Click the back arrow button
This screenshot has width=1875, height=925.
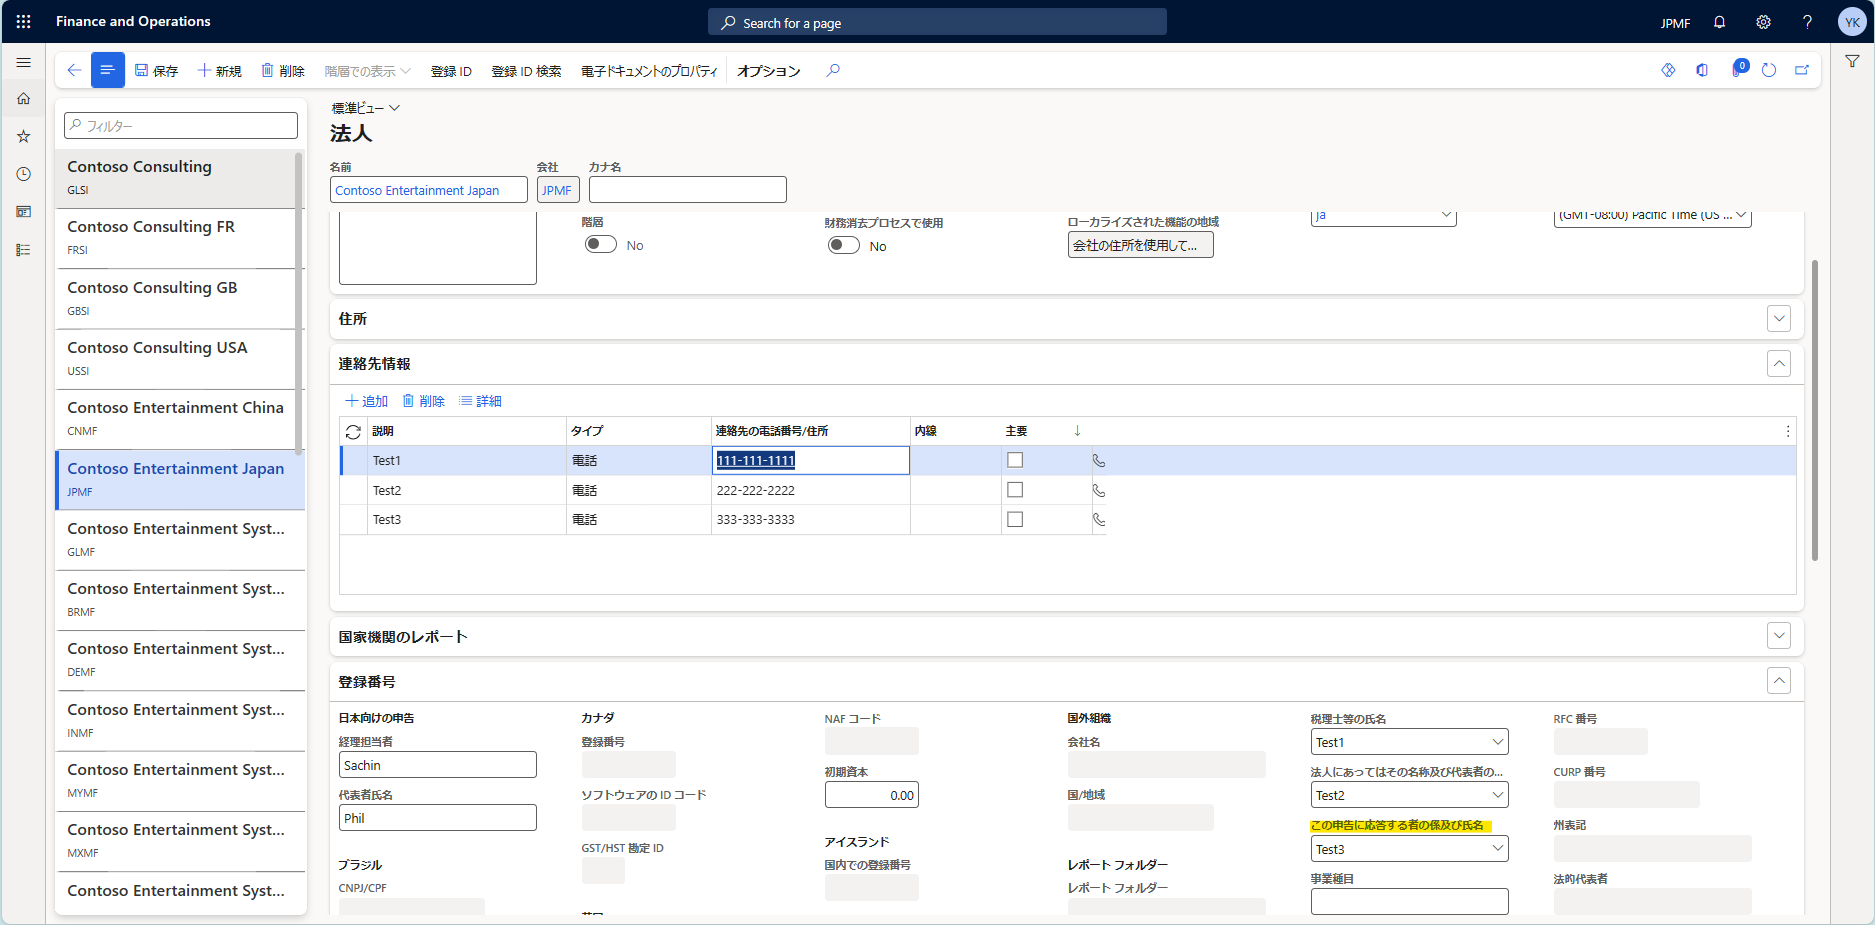click(x=74, y=70)
